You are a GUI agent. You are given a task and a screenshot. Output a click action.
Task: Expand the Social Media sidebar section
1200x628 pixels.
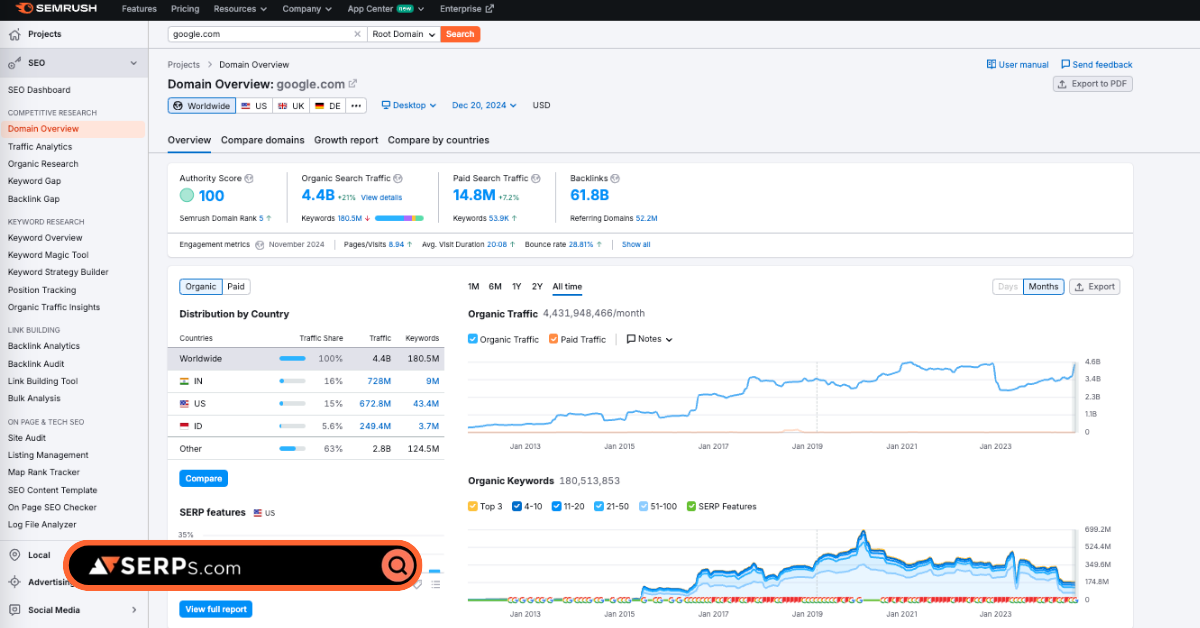point(134,610)
